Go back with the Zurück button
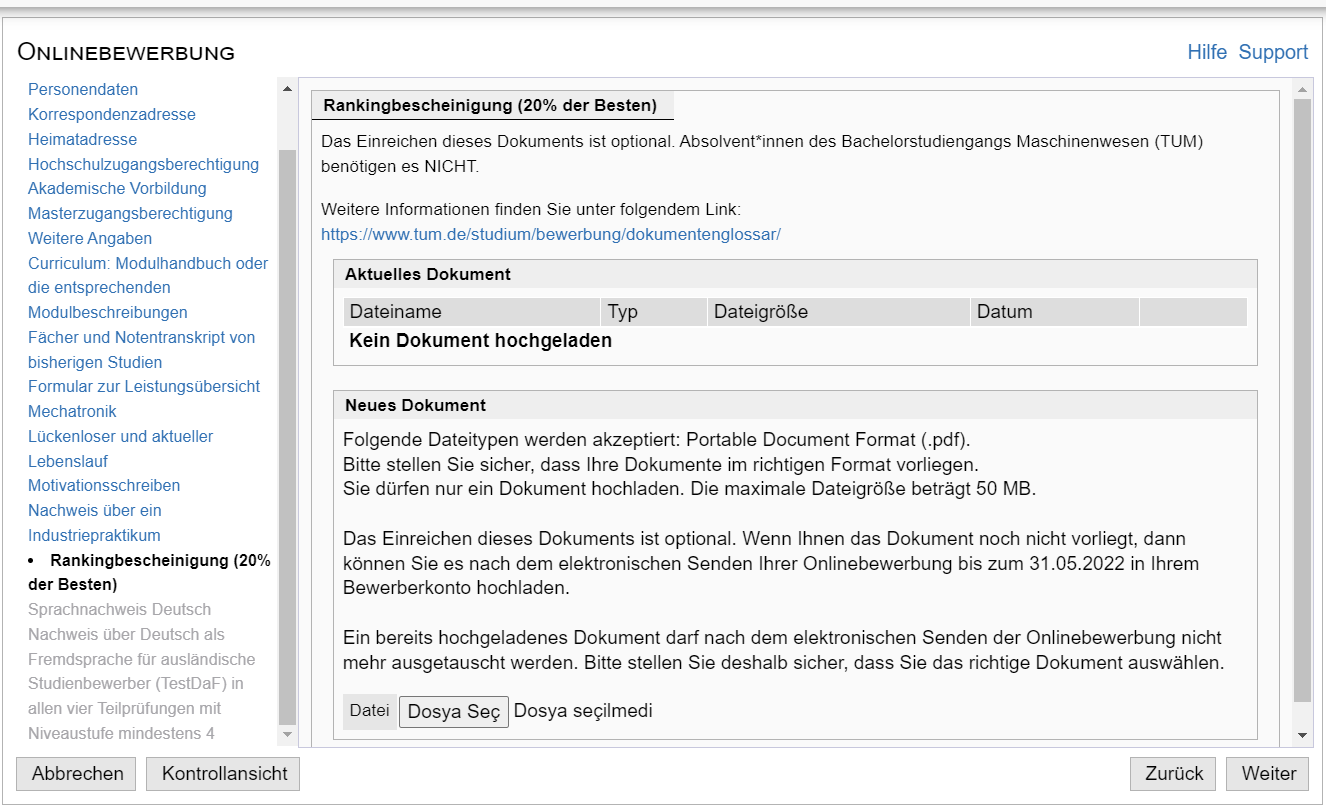1326x812 pixels. click(1173, 773)
